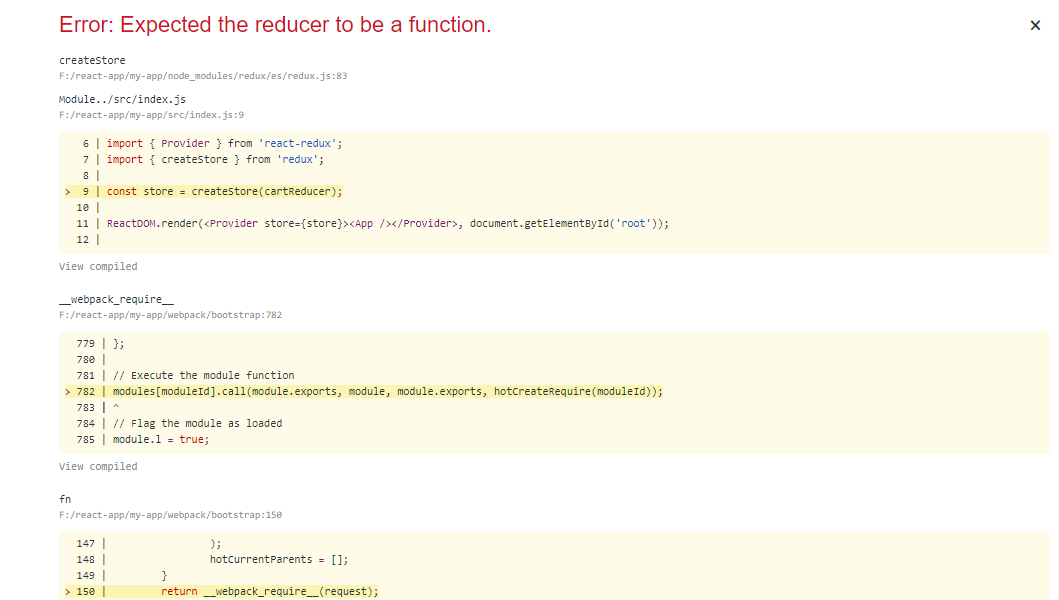
Task: Select highlighted line 150 'return __webpack_require__(request);'
Action: (269, 591)
